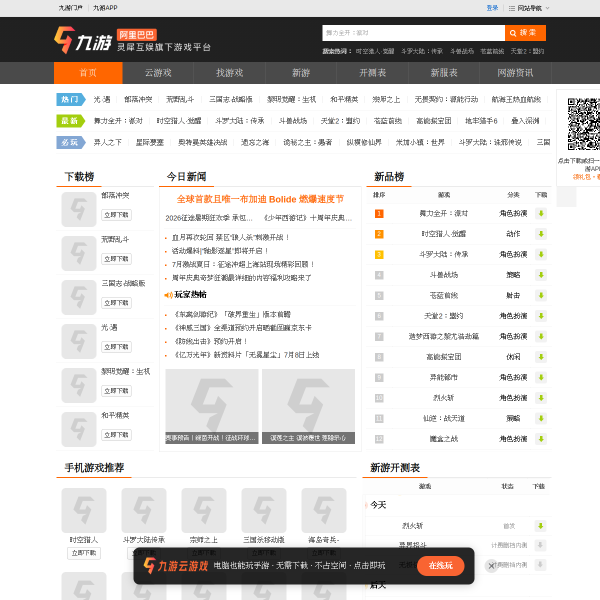Click download arrow for rank 12 魔盒之战
Screen dimensions: 600x600
541,439
